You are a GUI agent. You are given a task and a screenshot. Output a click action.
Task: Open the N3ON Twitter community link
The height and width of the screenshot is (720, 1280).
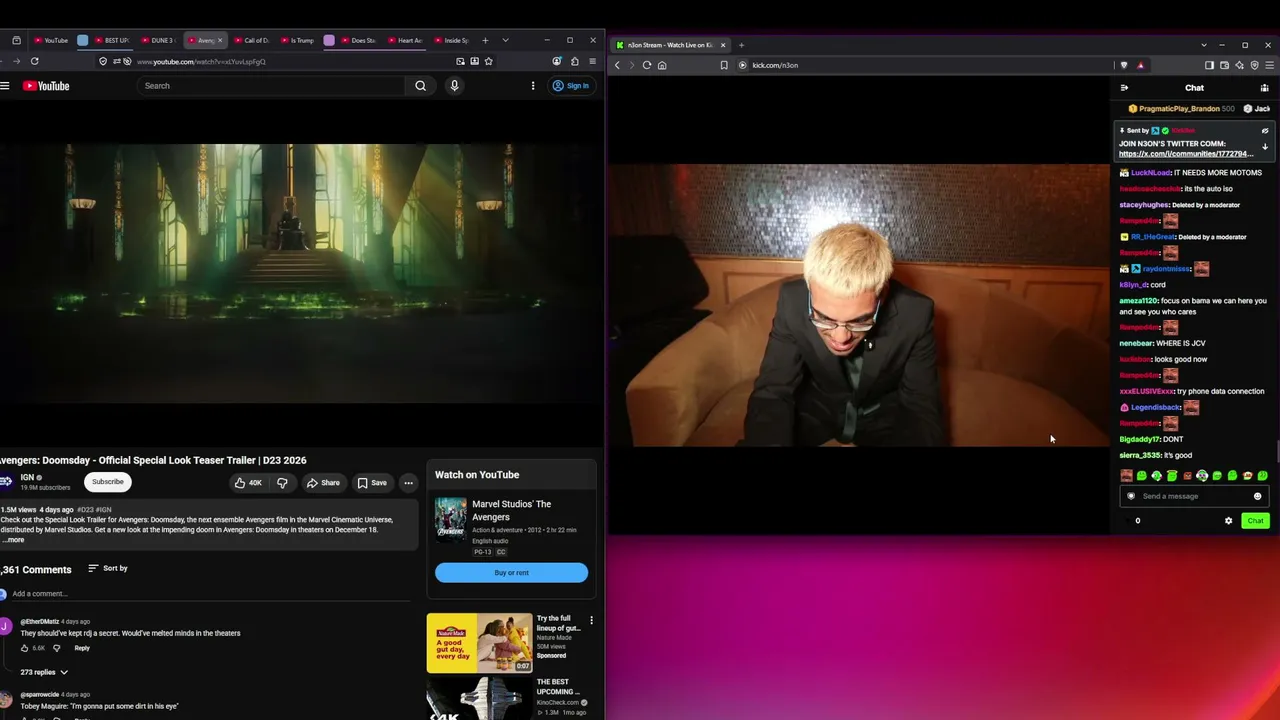point(1185,154)
